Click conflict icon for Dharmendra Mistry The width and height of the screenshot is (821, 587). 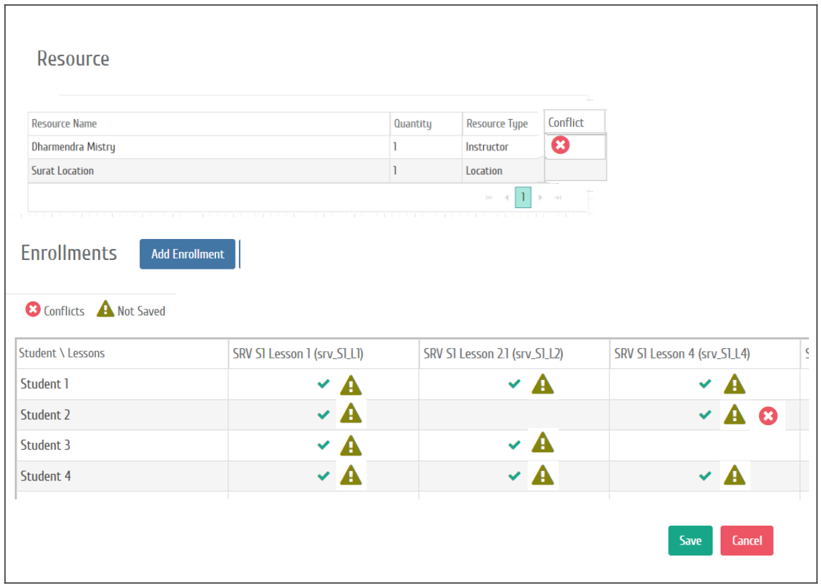click(x=561, y=146)
